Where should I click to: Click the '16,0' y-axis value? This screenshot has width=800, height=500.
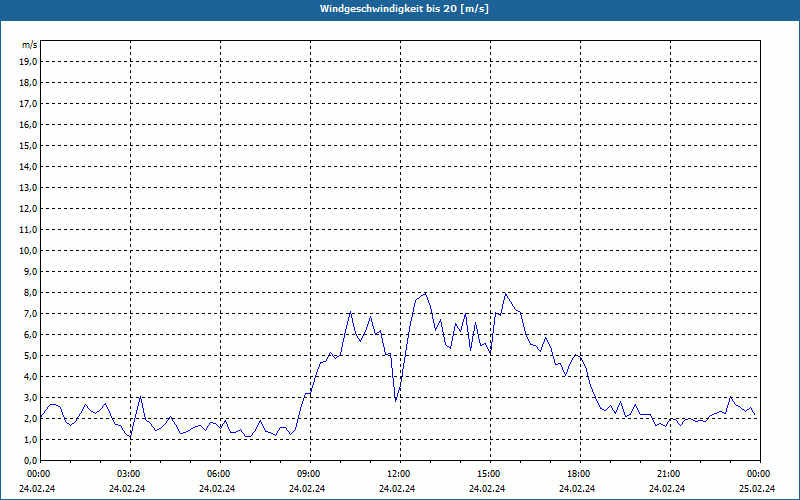[28, 124]
